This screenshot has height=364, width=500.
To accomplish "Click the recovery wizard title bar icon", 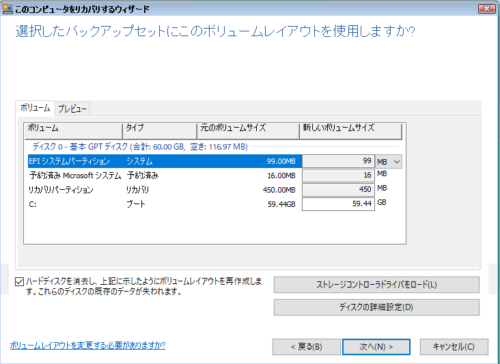I will [x=7, y=9].
